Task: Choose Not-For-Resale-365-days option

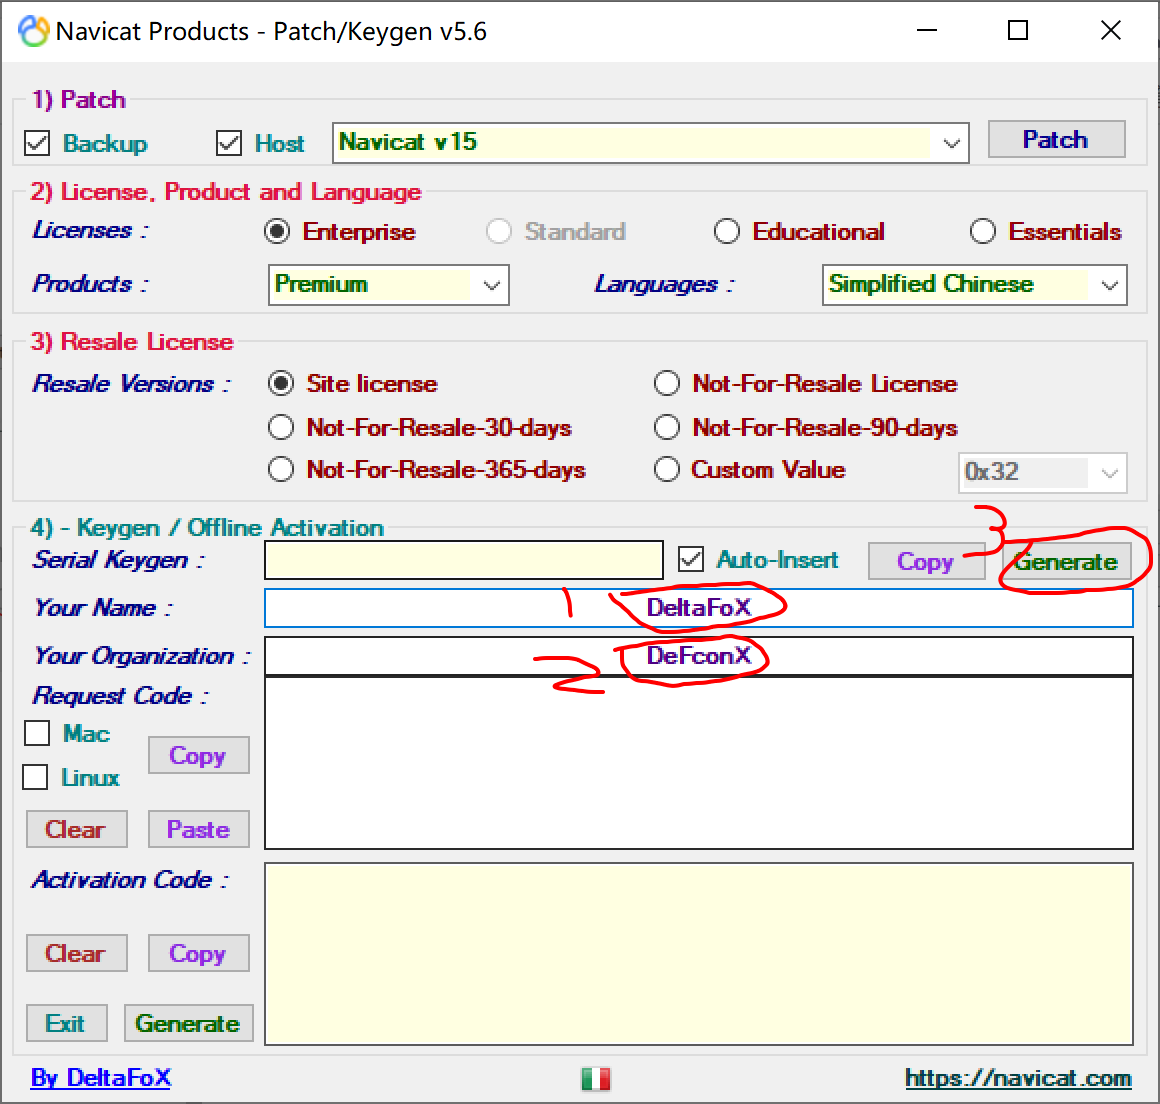Action: coord(281,469)
